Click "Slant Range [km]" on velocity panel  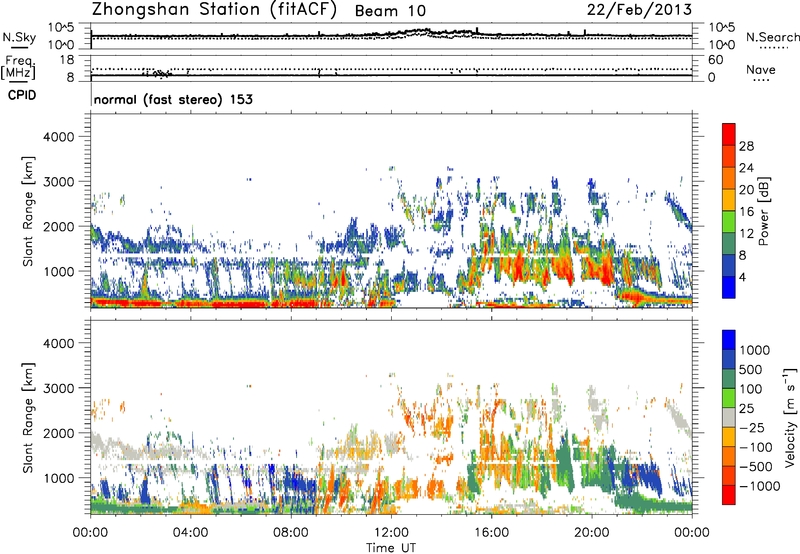tap(28, 417)
